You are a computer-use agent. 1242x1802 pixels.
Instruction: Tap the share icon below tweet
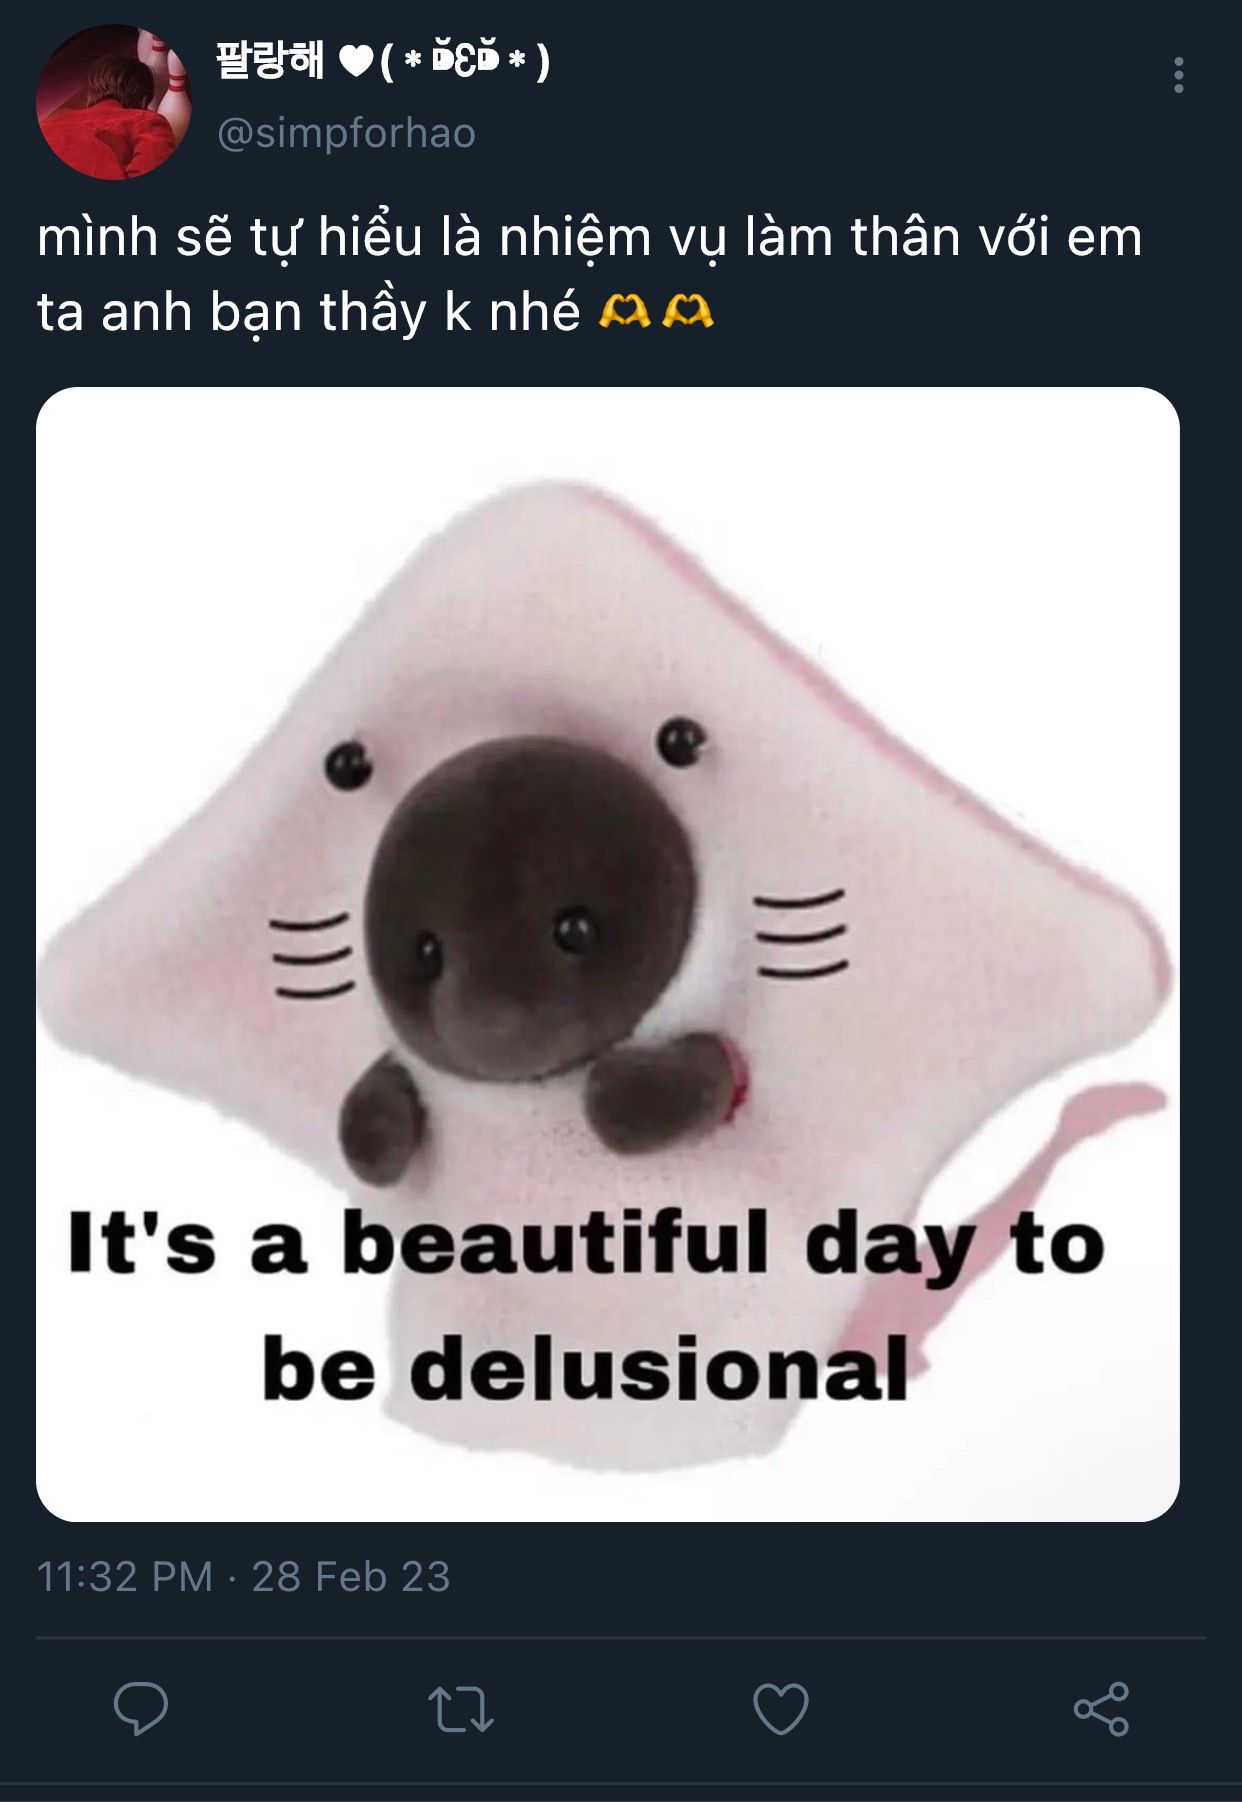(x=1101, y=1709)
